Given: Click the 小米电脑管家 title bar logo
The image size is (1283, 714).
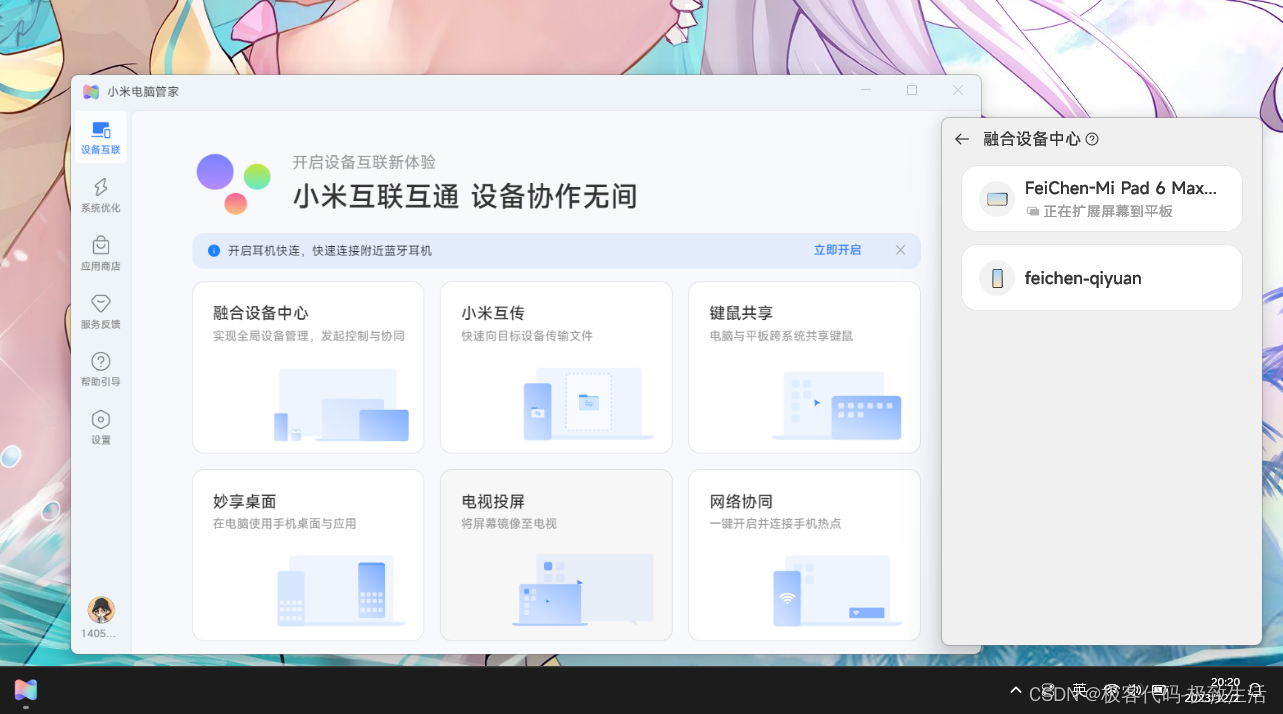Looking at the screenshot, I should pos(91,91).
